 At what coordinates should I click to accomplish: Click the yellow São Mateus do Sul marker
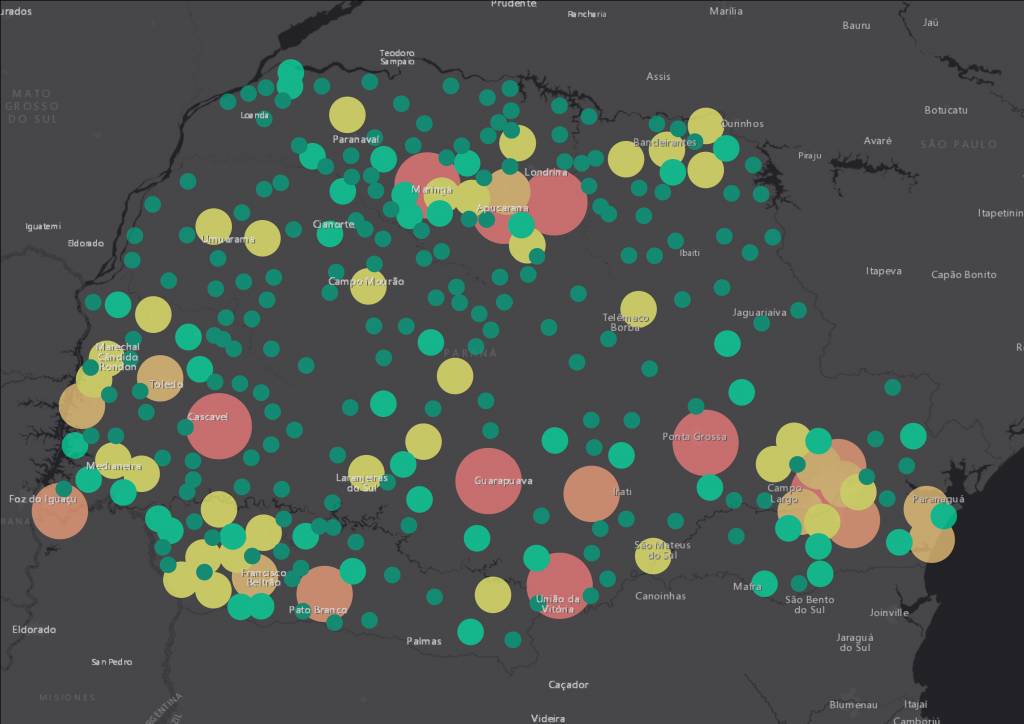[x=653, y=556]
